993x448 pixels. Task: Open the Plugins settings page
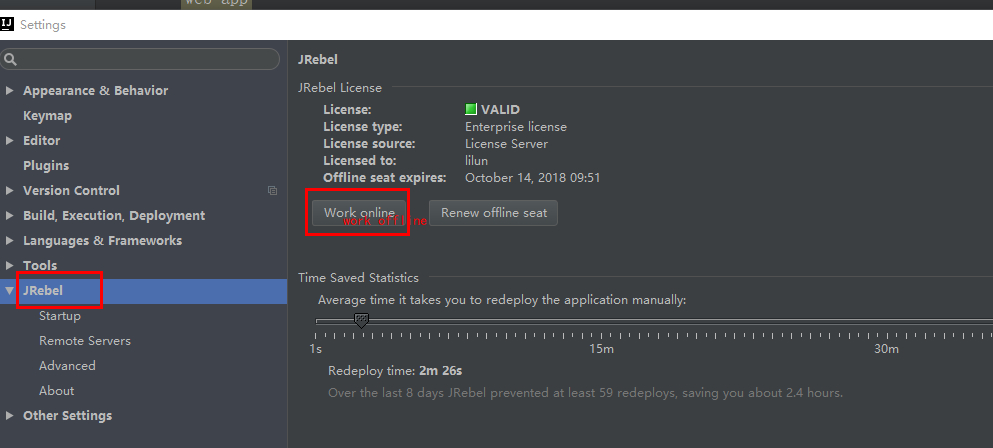click(46, 165)
